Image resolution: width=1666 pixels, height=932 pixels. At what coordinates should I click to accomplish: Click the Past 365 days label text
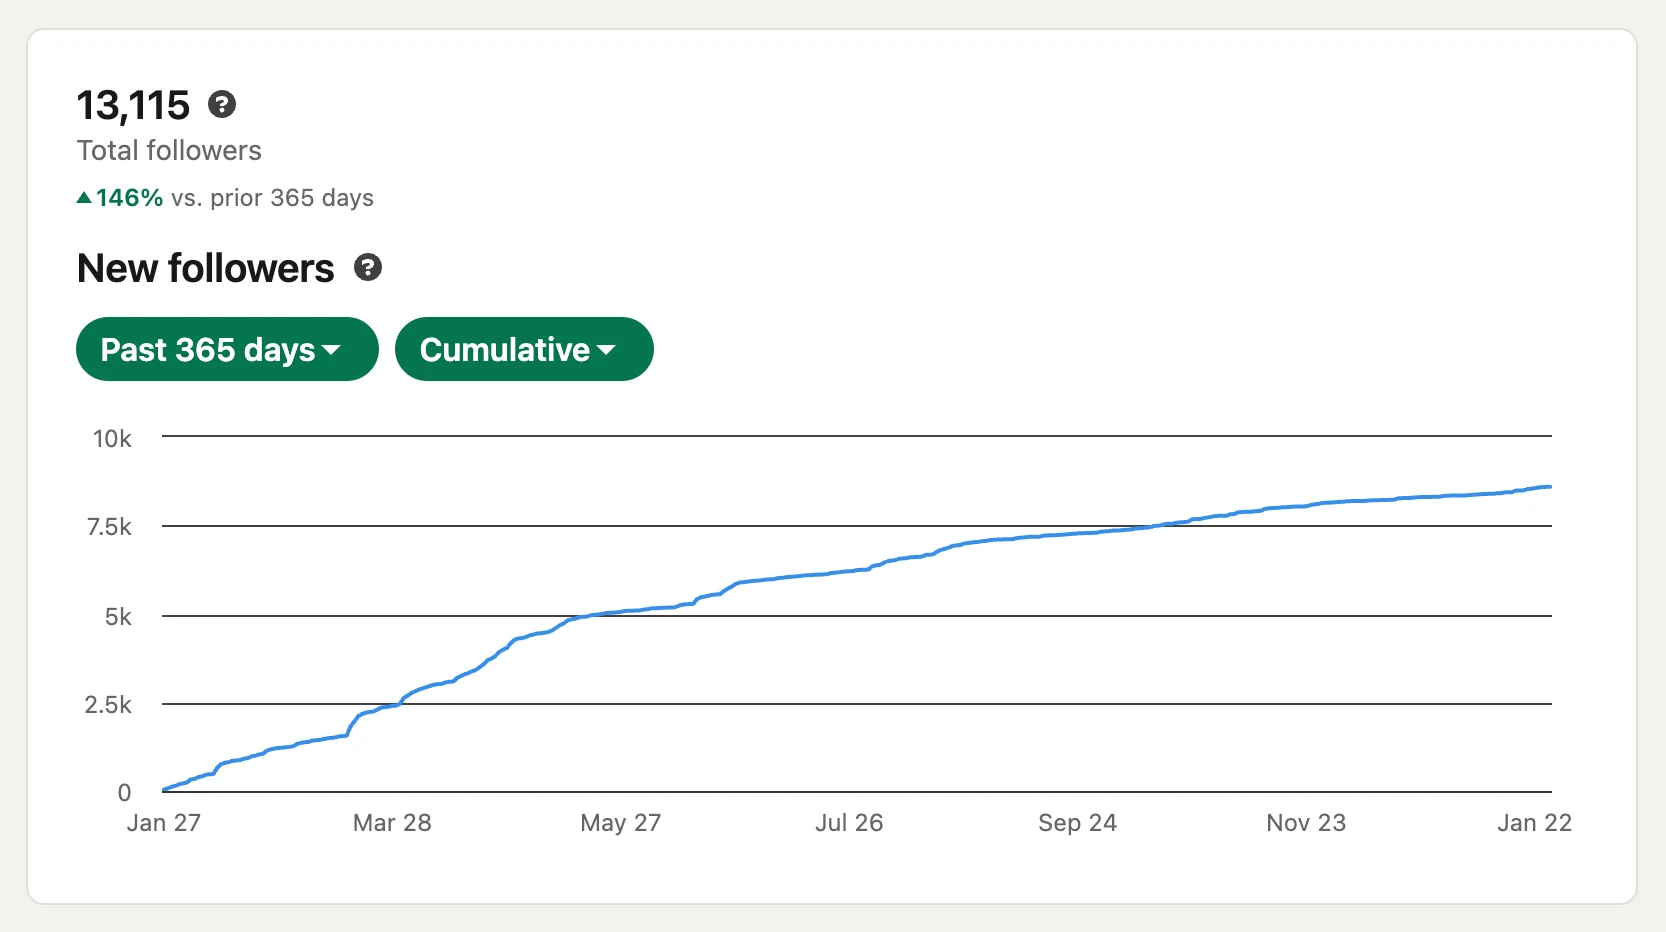[207, 350]
